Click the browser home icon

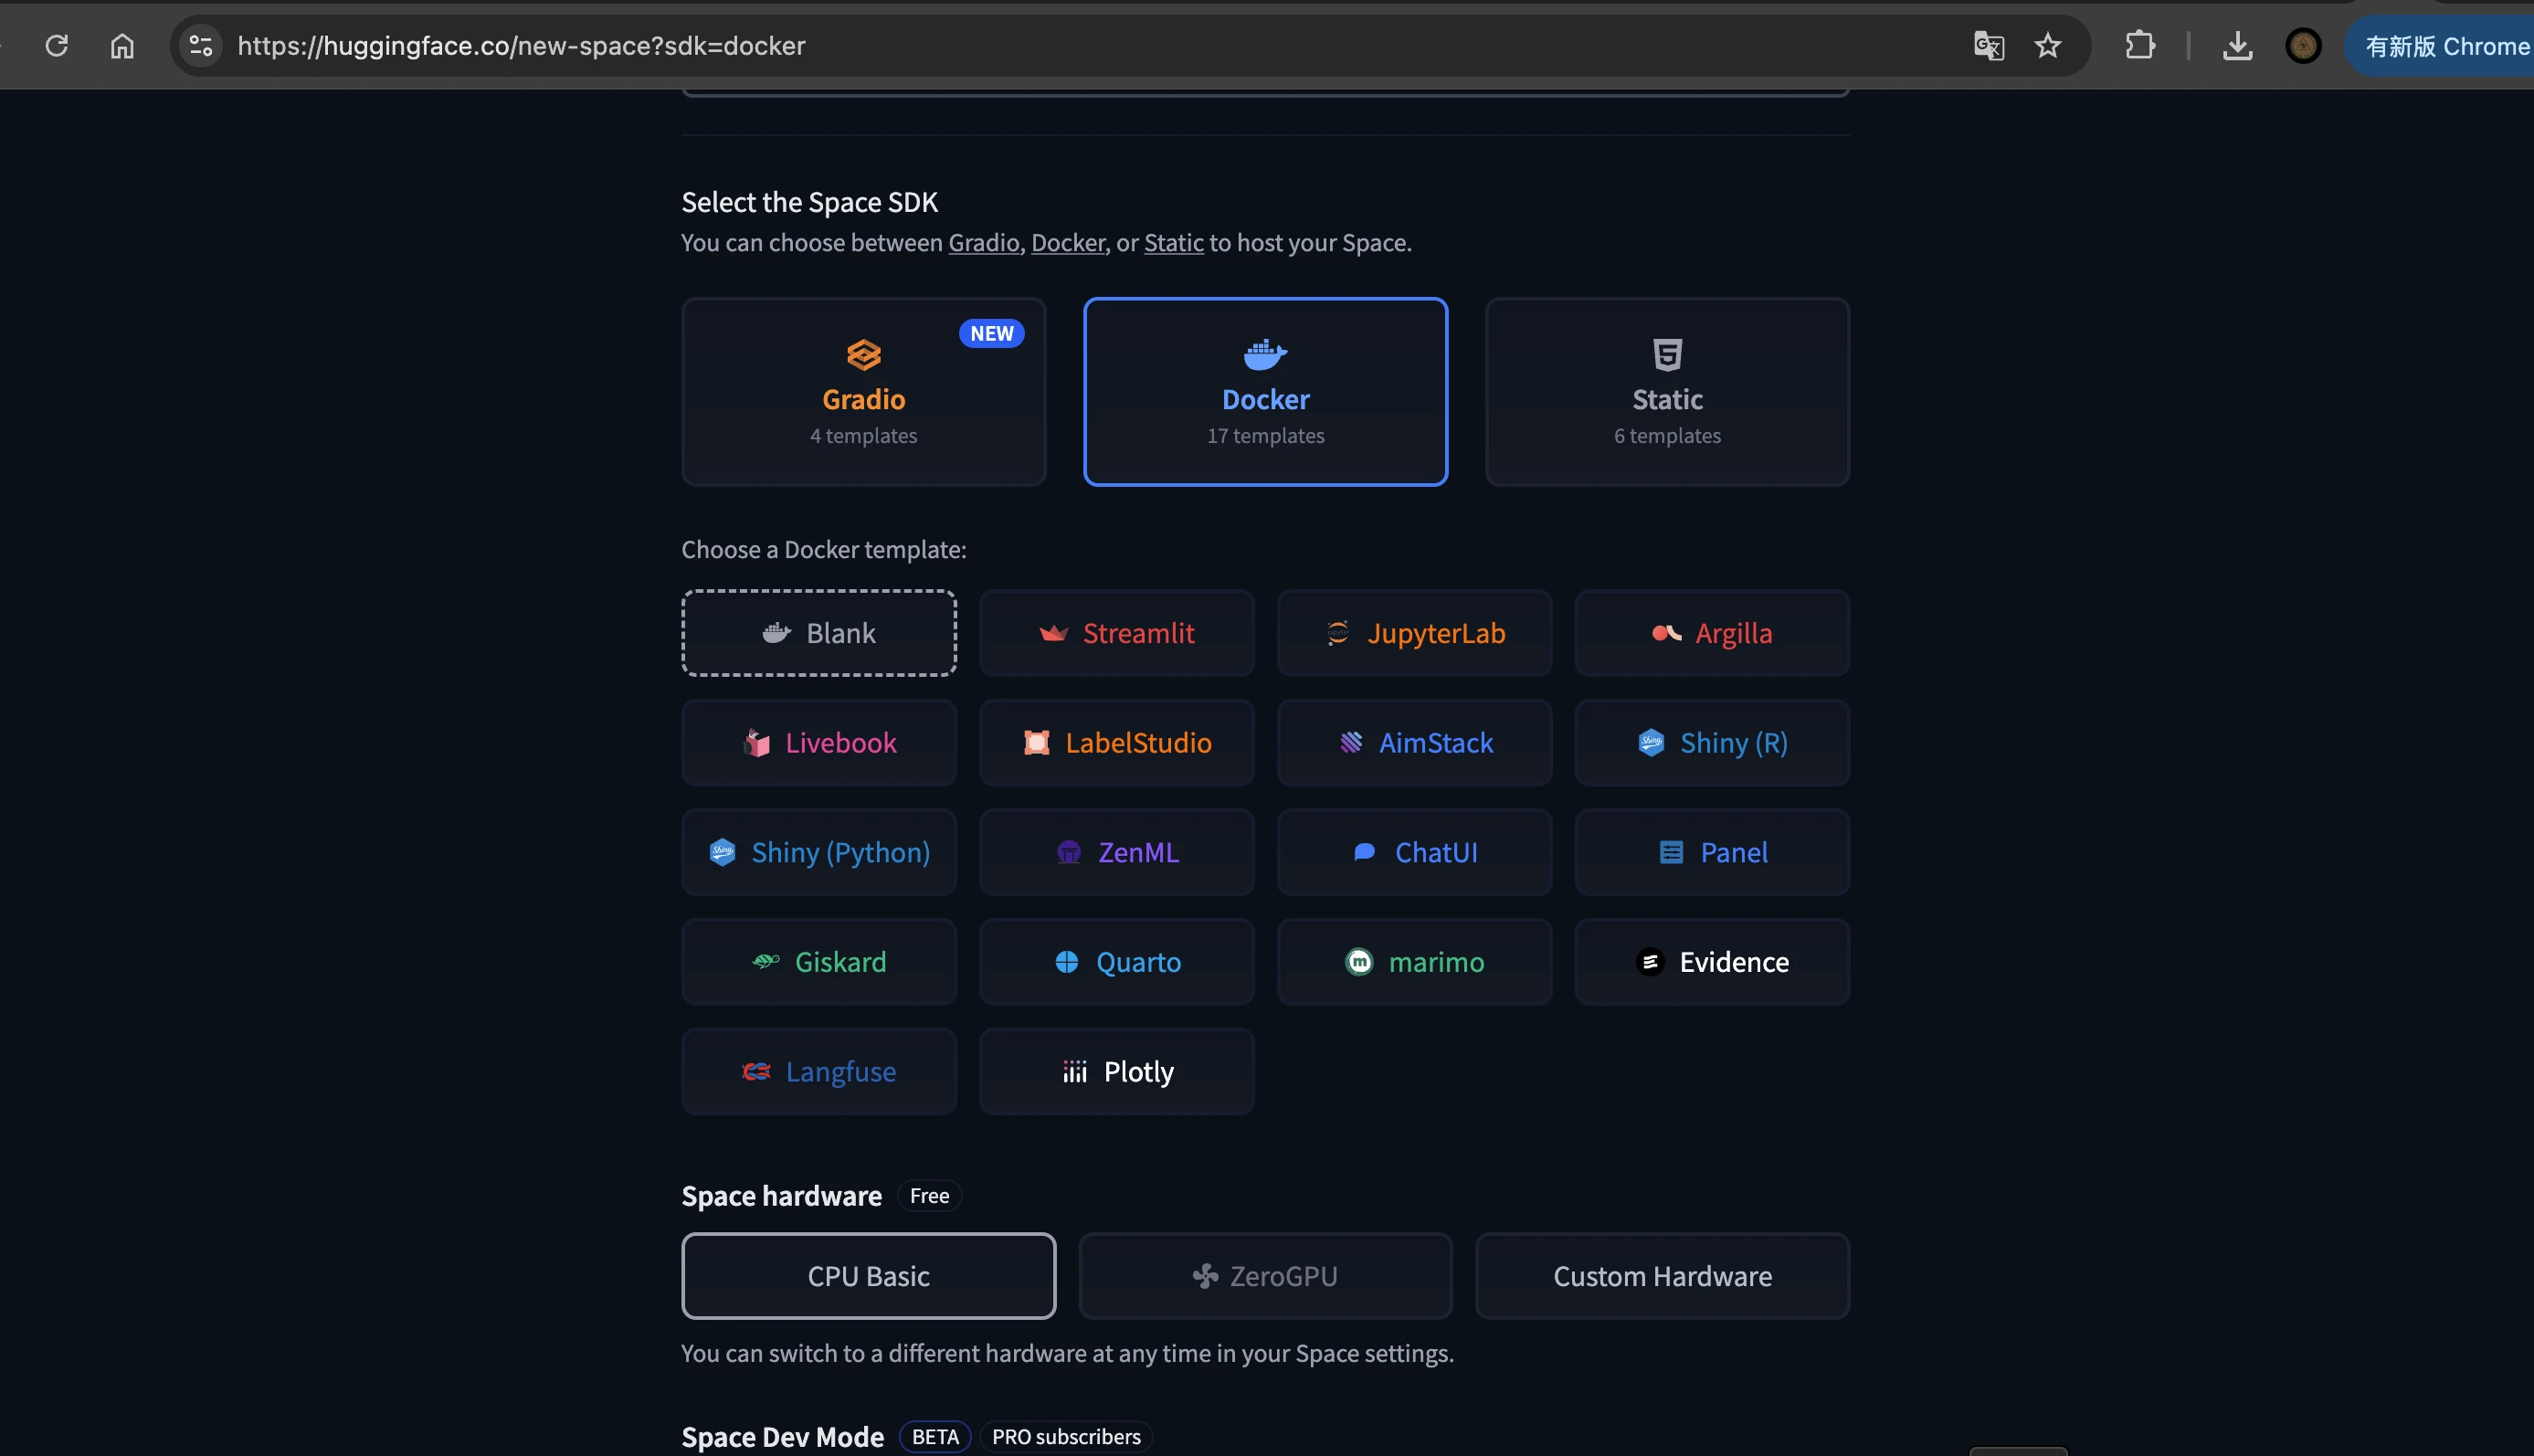click(x=122, y=46)
